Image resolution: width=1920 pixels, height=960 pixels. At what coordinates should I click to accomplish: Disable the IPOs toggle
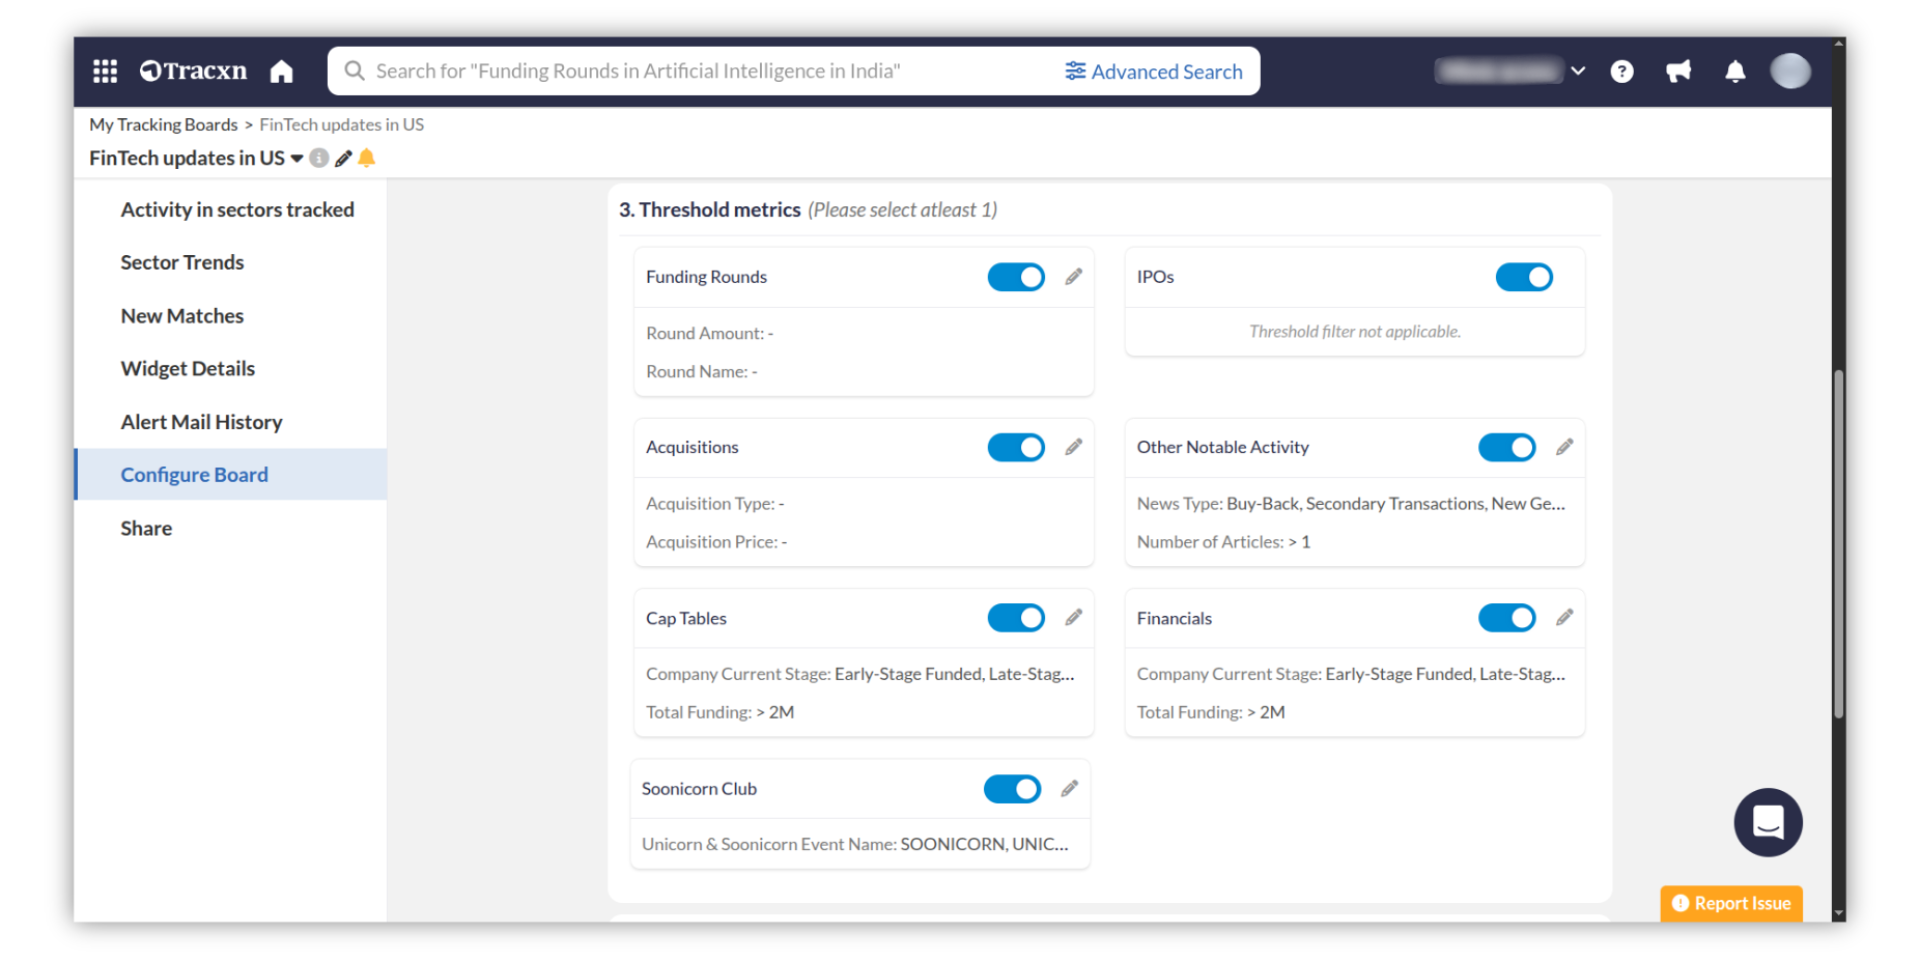(1523, 277)
